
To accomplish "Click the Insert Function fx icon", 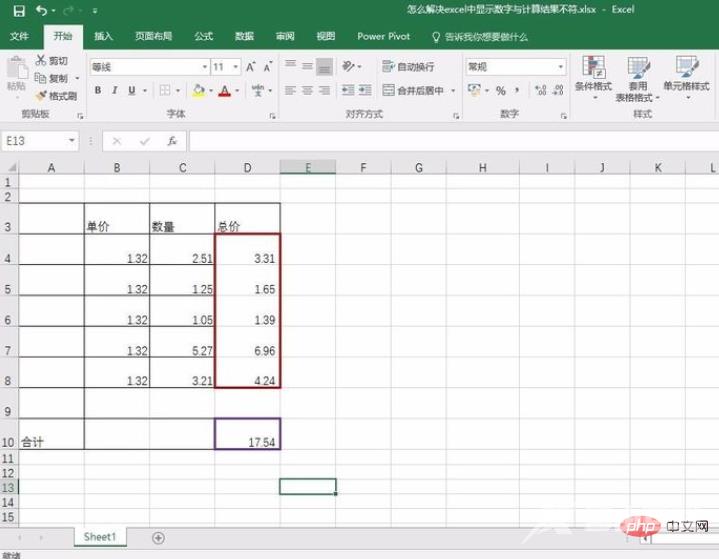I will pyautogui.click(x=172, y=141).
